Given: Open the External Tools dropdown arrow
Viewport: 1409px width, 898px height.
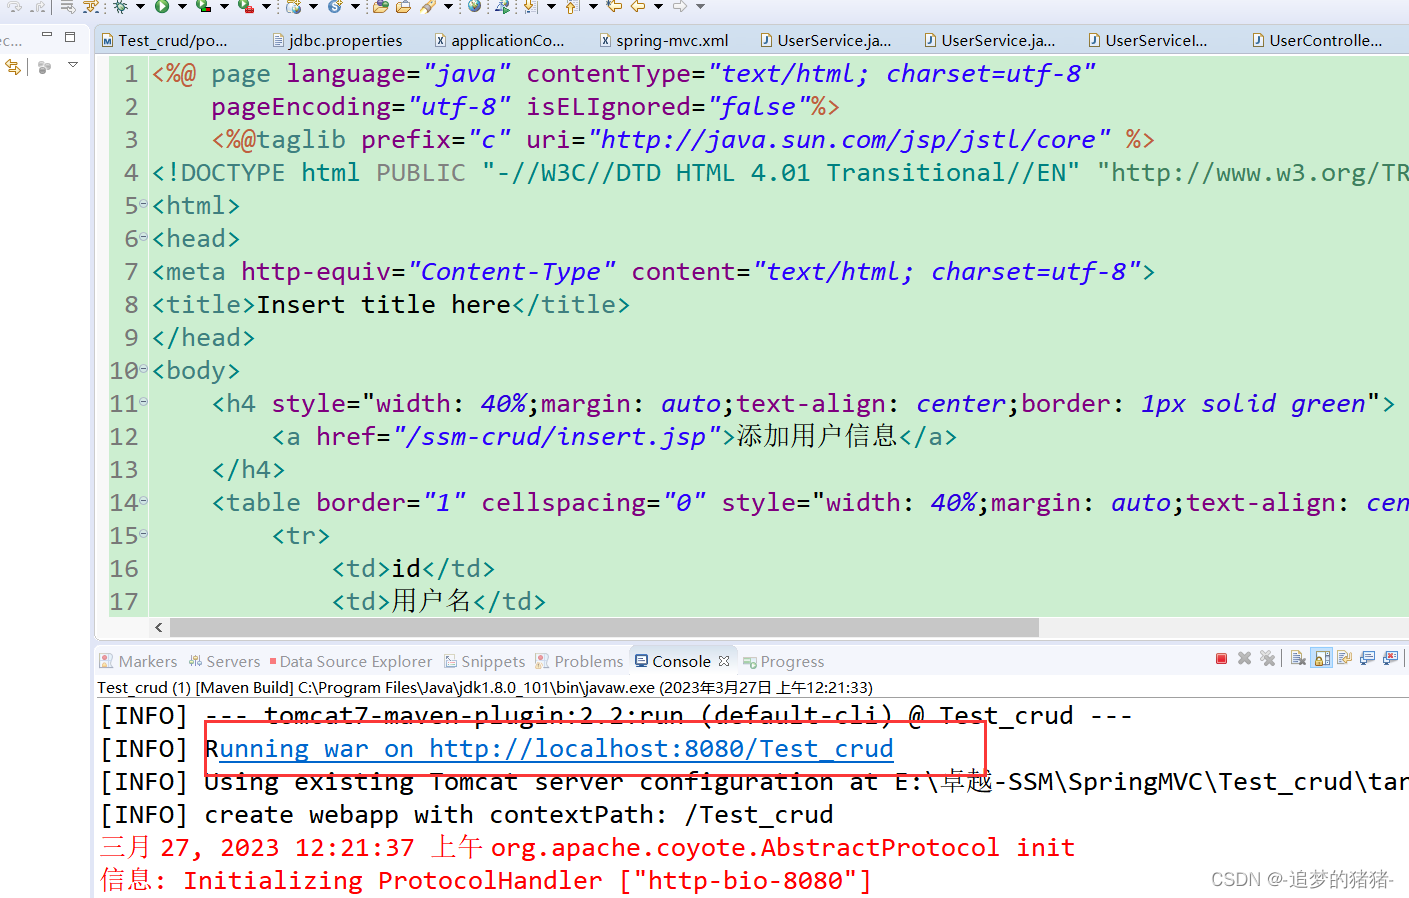Looking at the screenshot, I should pyautogui.click(x=267, y=6).
